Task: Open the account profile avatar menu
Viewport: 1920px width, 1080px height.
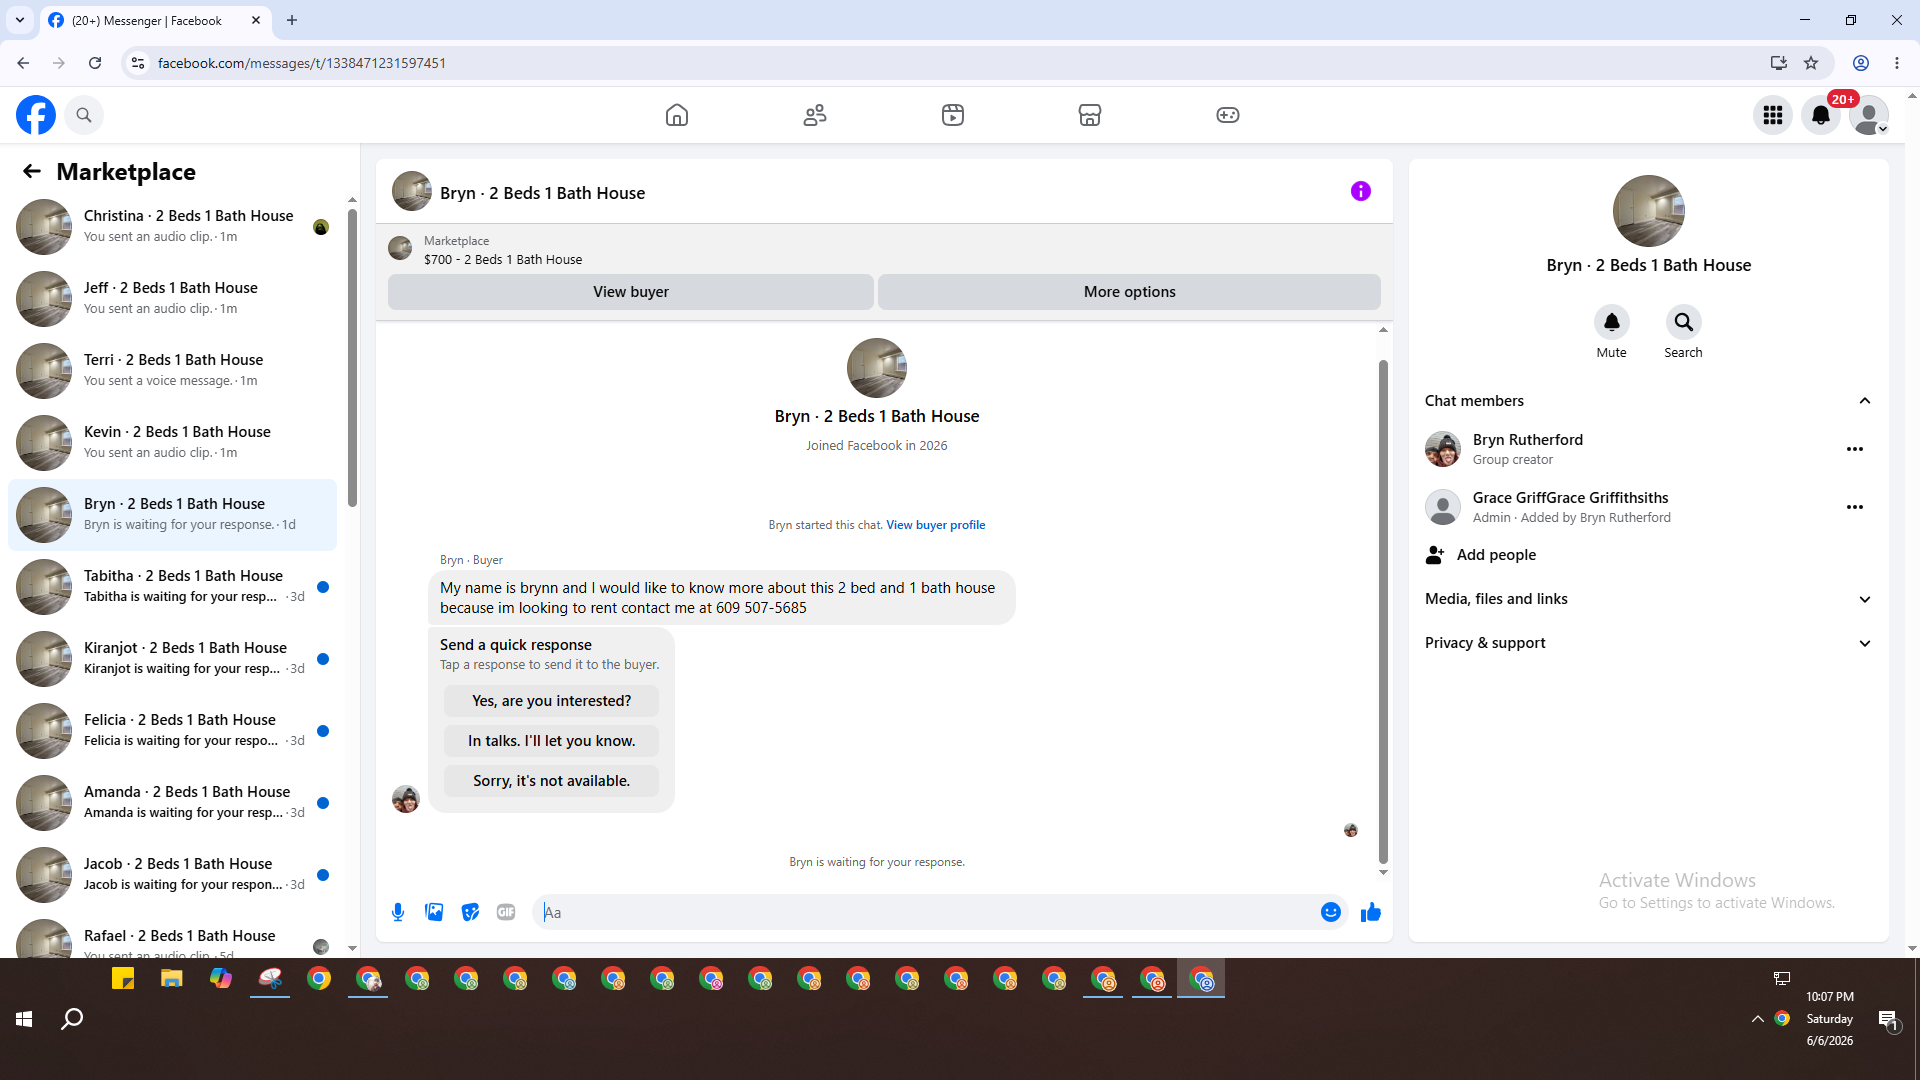Action: click(1869, 115)
